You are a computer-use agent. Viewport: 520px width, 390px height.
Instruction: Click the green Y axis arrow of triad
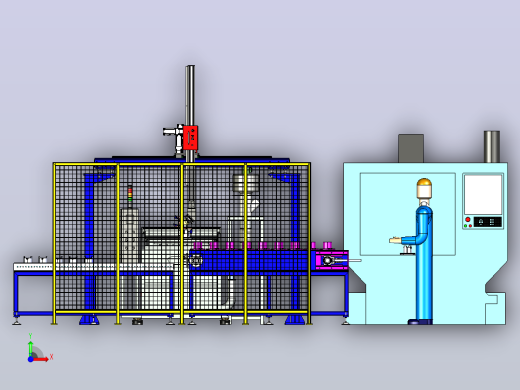pyautogui.click(x=30, y=348)
